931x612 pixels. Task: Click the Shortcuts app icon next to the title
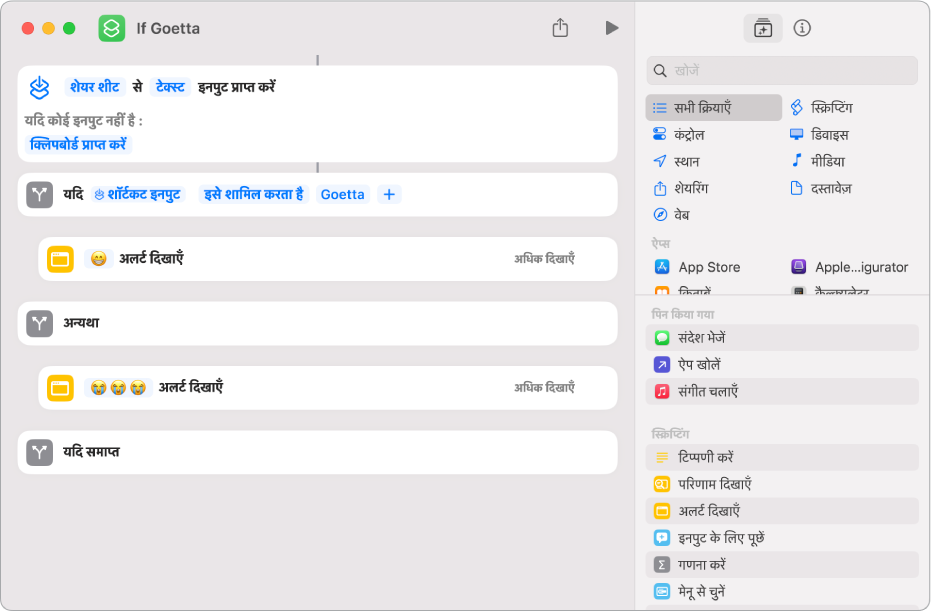click(112, 28)
